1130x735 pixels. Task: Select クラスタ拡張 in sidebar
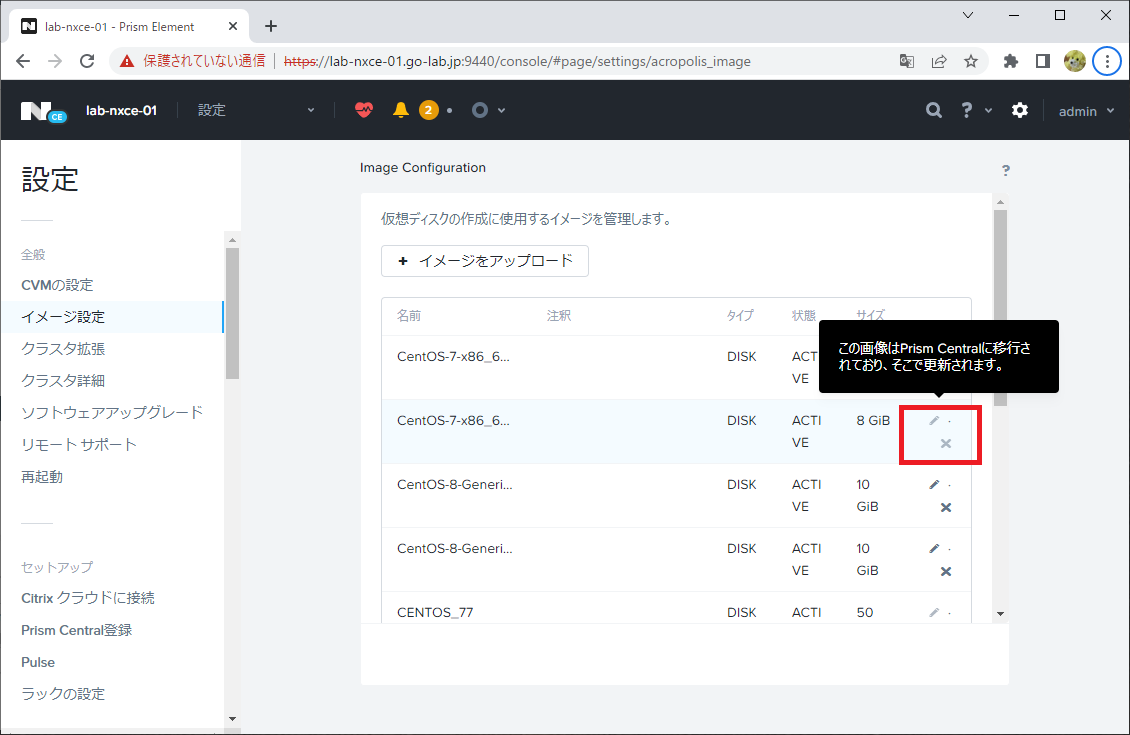tap(63, 349)
